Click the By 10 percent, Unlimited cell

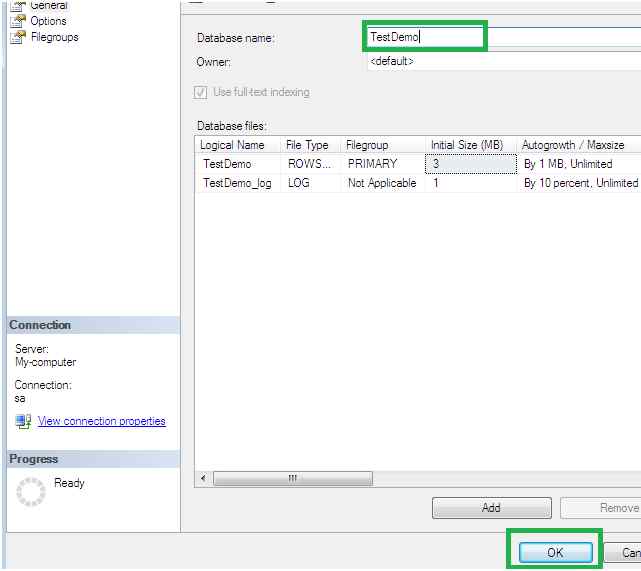pos(579,183)
